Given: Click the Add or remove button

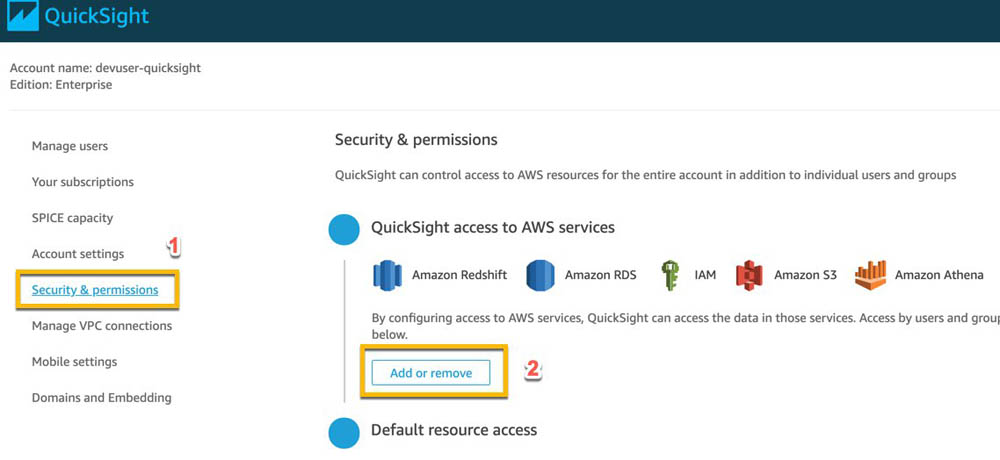Looking at the screenshot, I should (x=431, y=373).
